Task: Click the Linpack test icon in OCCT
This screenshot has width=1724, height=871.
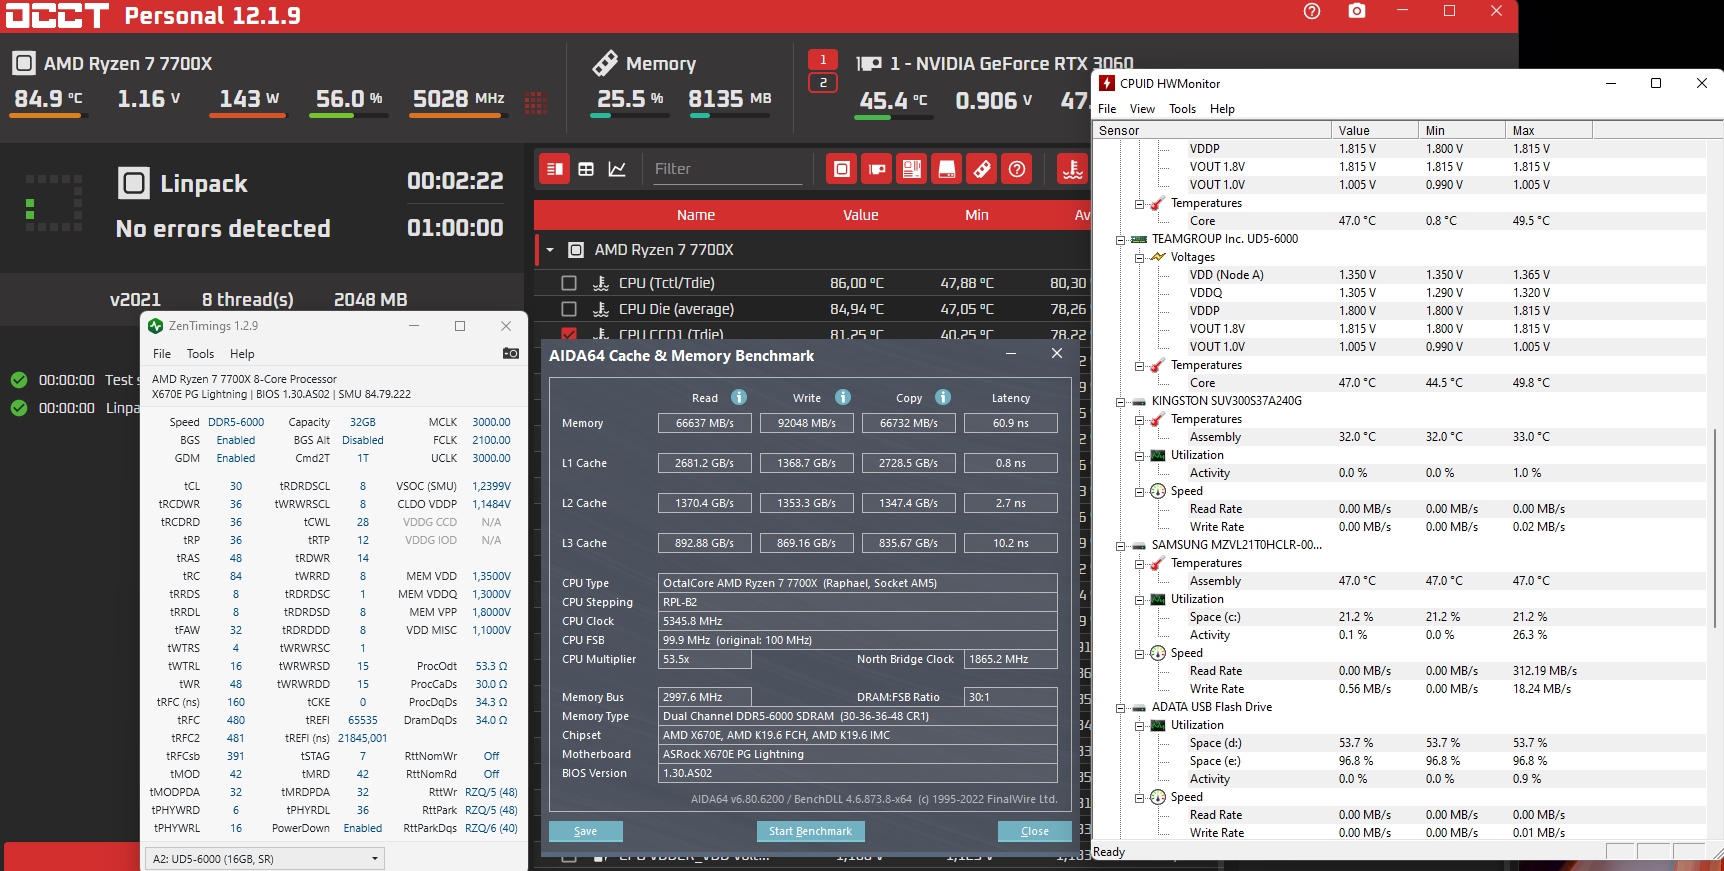Action: [x=133, y=183]
